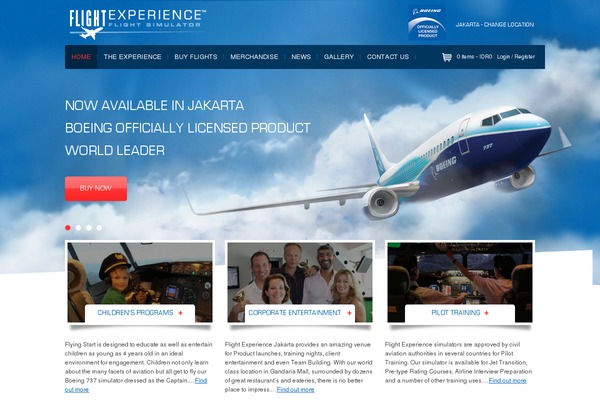The image size is (600, 400).
Task: Select the fourth slideshow dot
Action: tap(99, 228)
